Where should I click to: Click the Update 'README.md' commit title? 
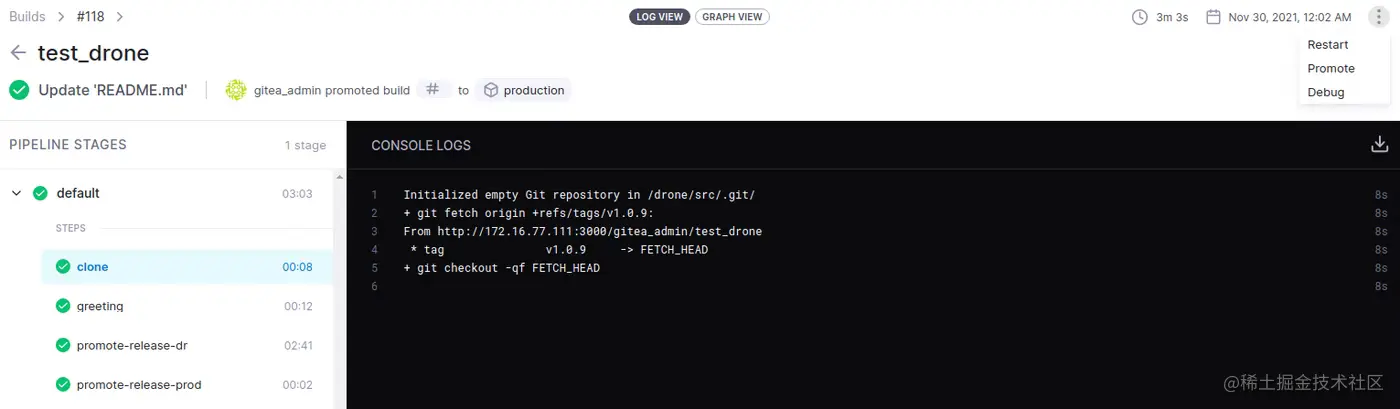pos(113,90)
